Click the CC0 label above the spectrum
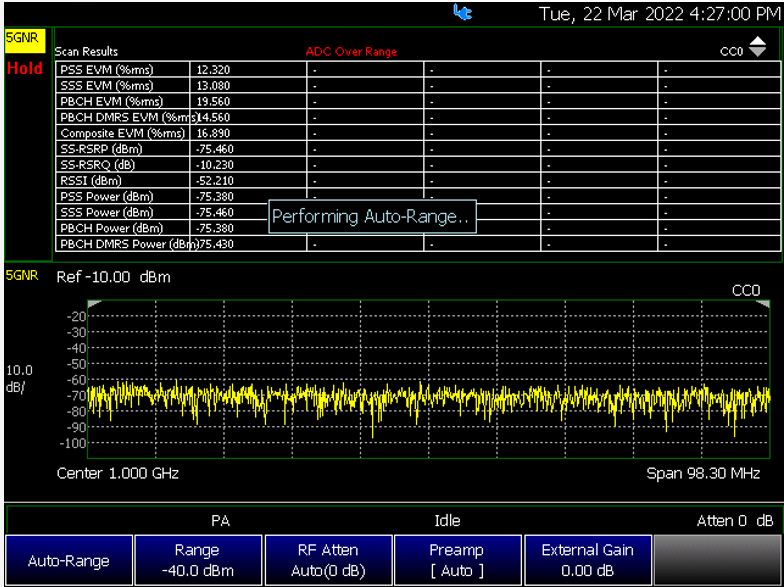The image size is (784, 587). (746, 290)
